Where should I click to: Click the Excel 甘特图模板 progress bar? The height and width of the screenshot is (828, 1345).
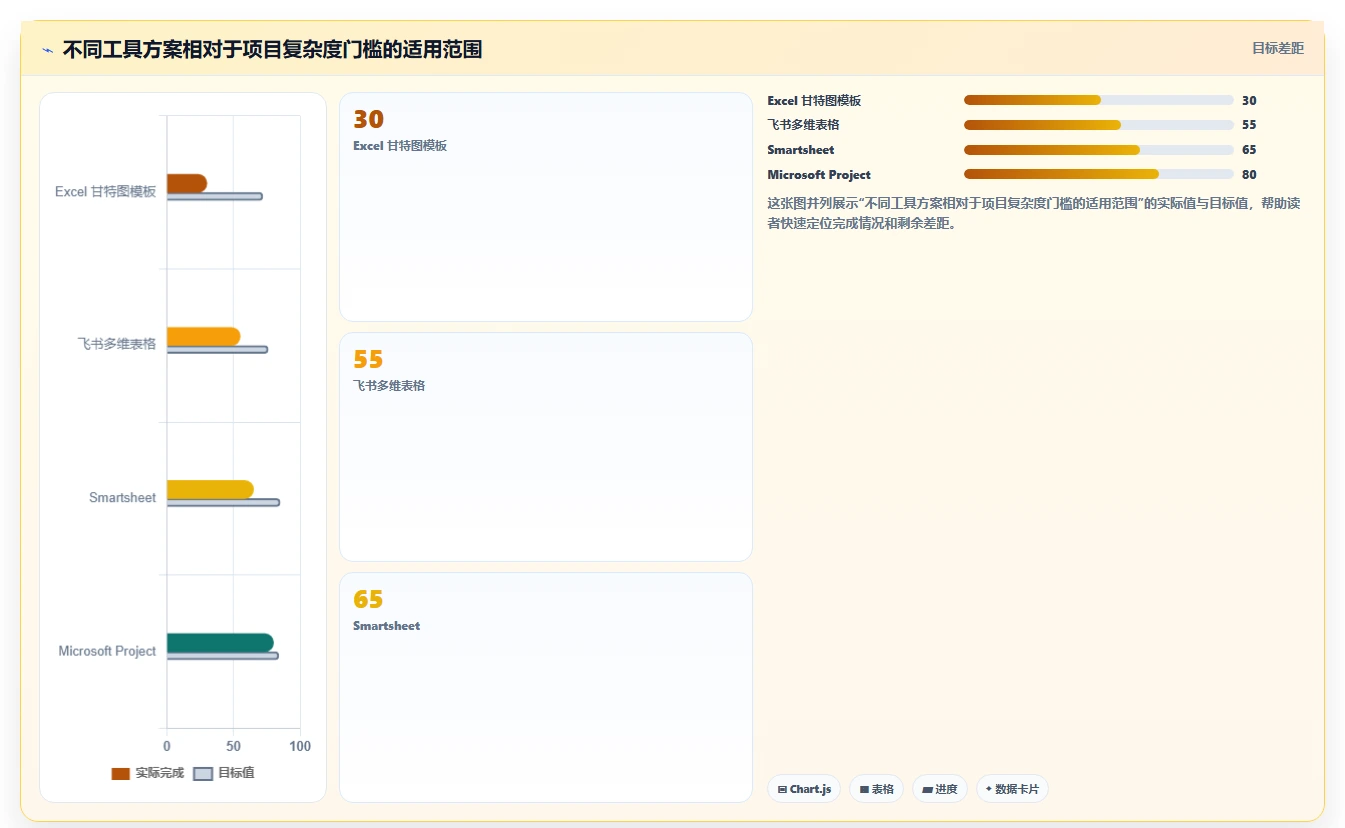(1098, 100)
